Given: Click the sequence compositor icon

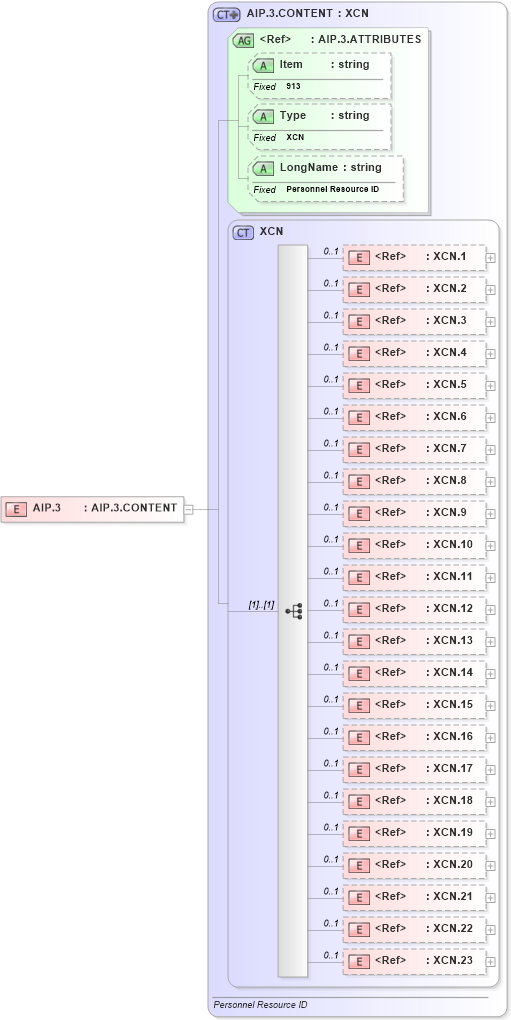Looking at the screenshot, I should click(293, 611).
